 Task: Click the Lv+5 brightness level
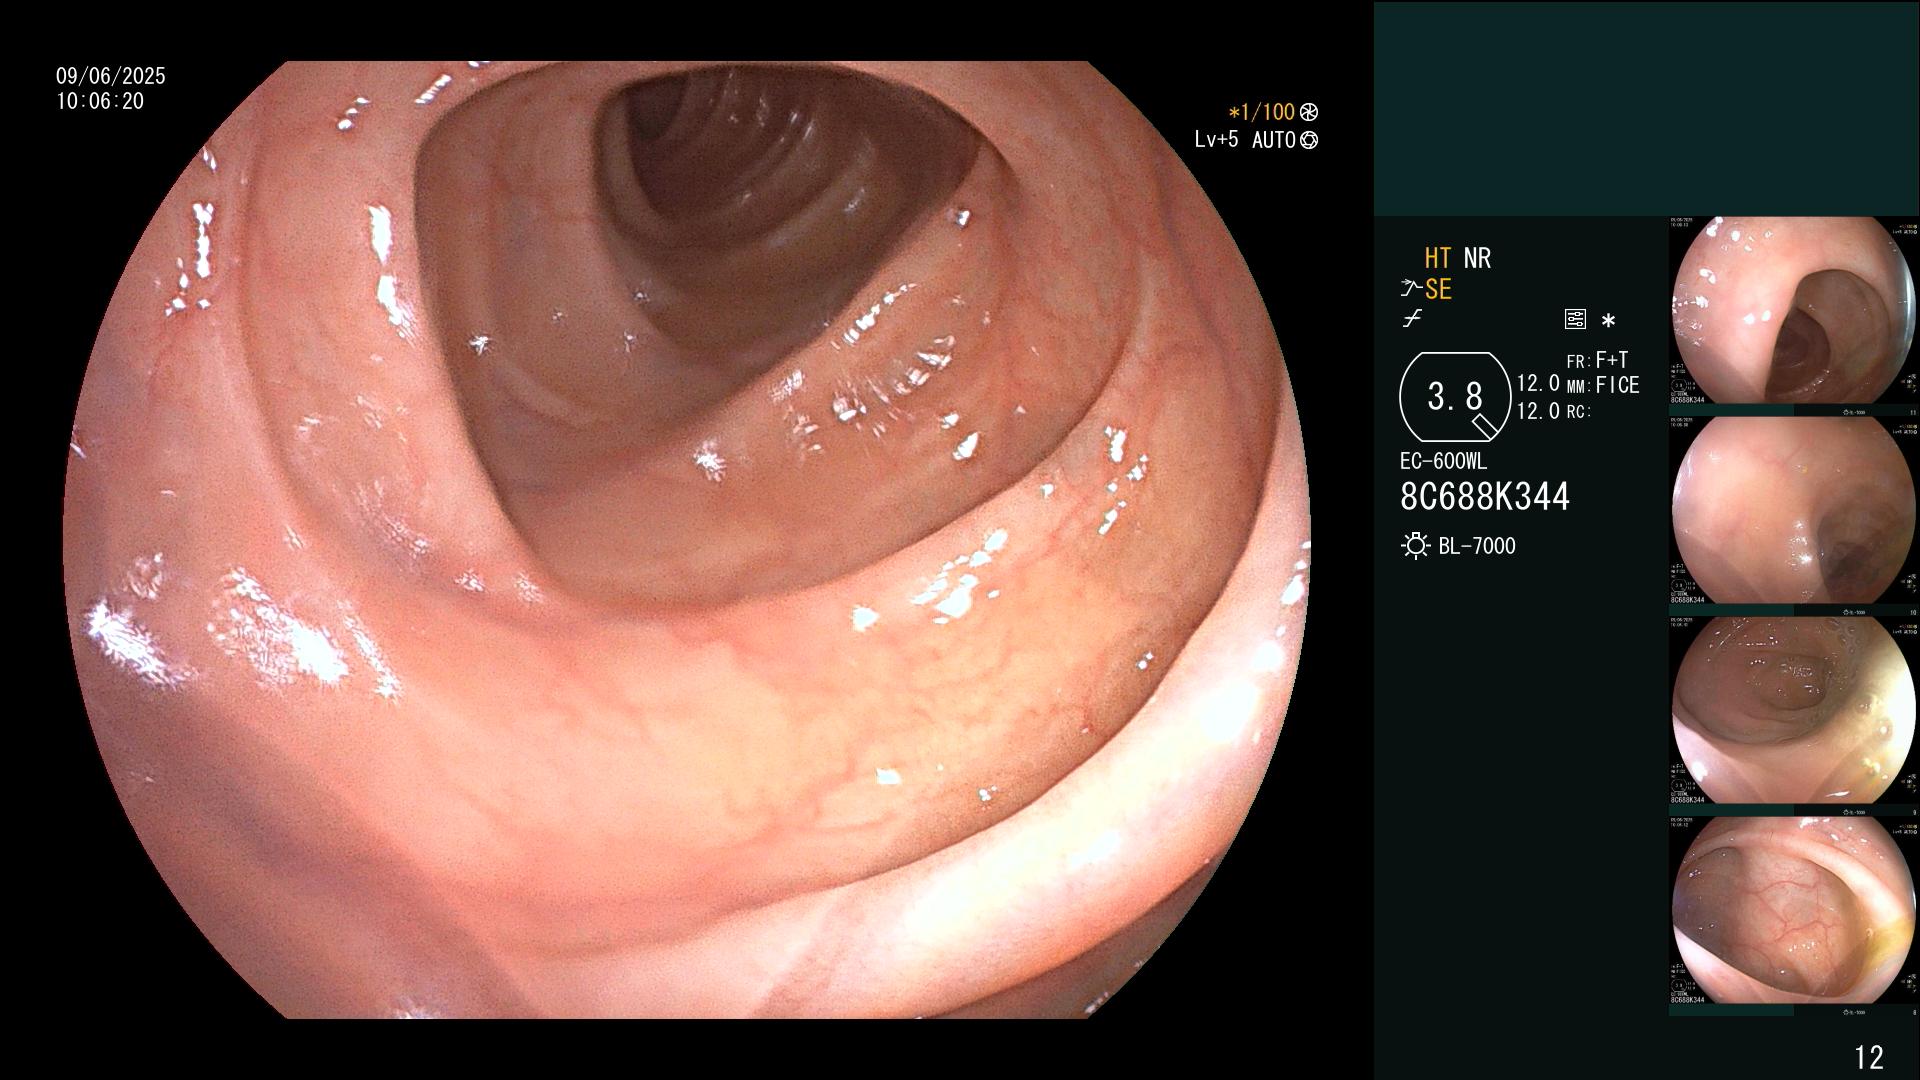[x=1216, y=140]
